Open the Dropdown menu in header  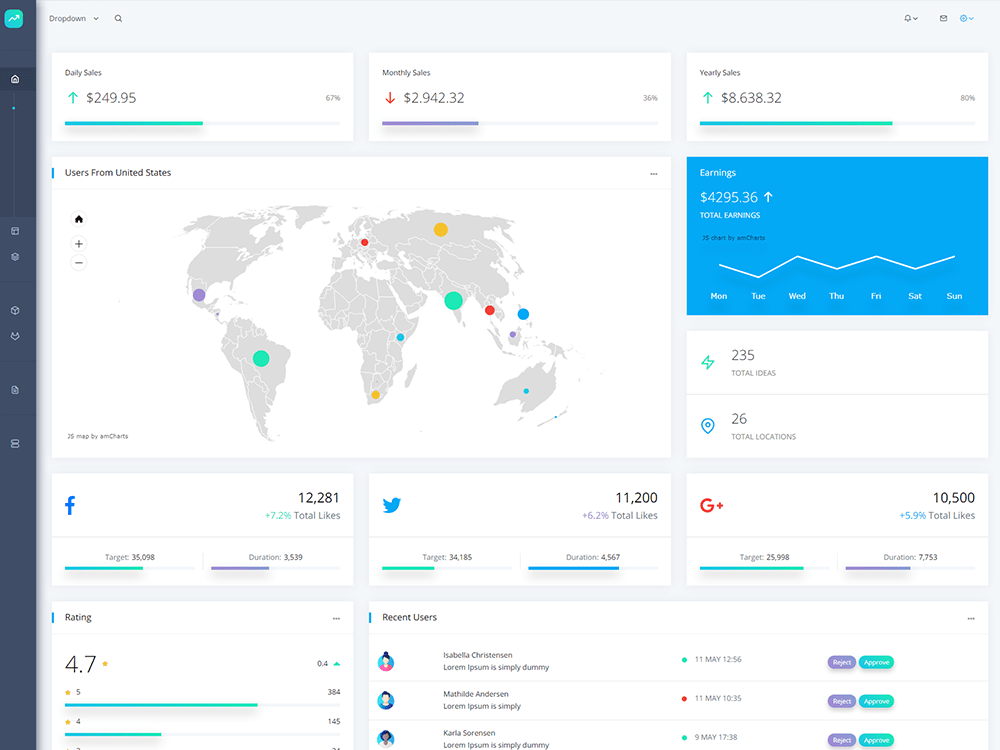coord(74,18)
